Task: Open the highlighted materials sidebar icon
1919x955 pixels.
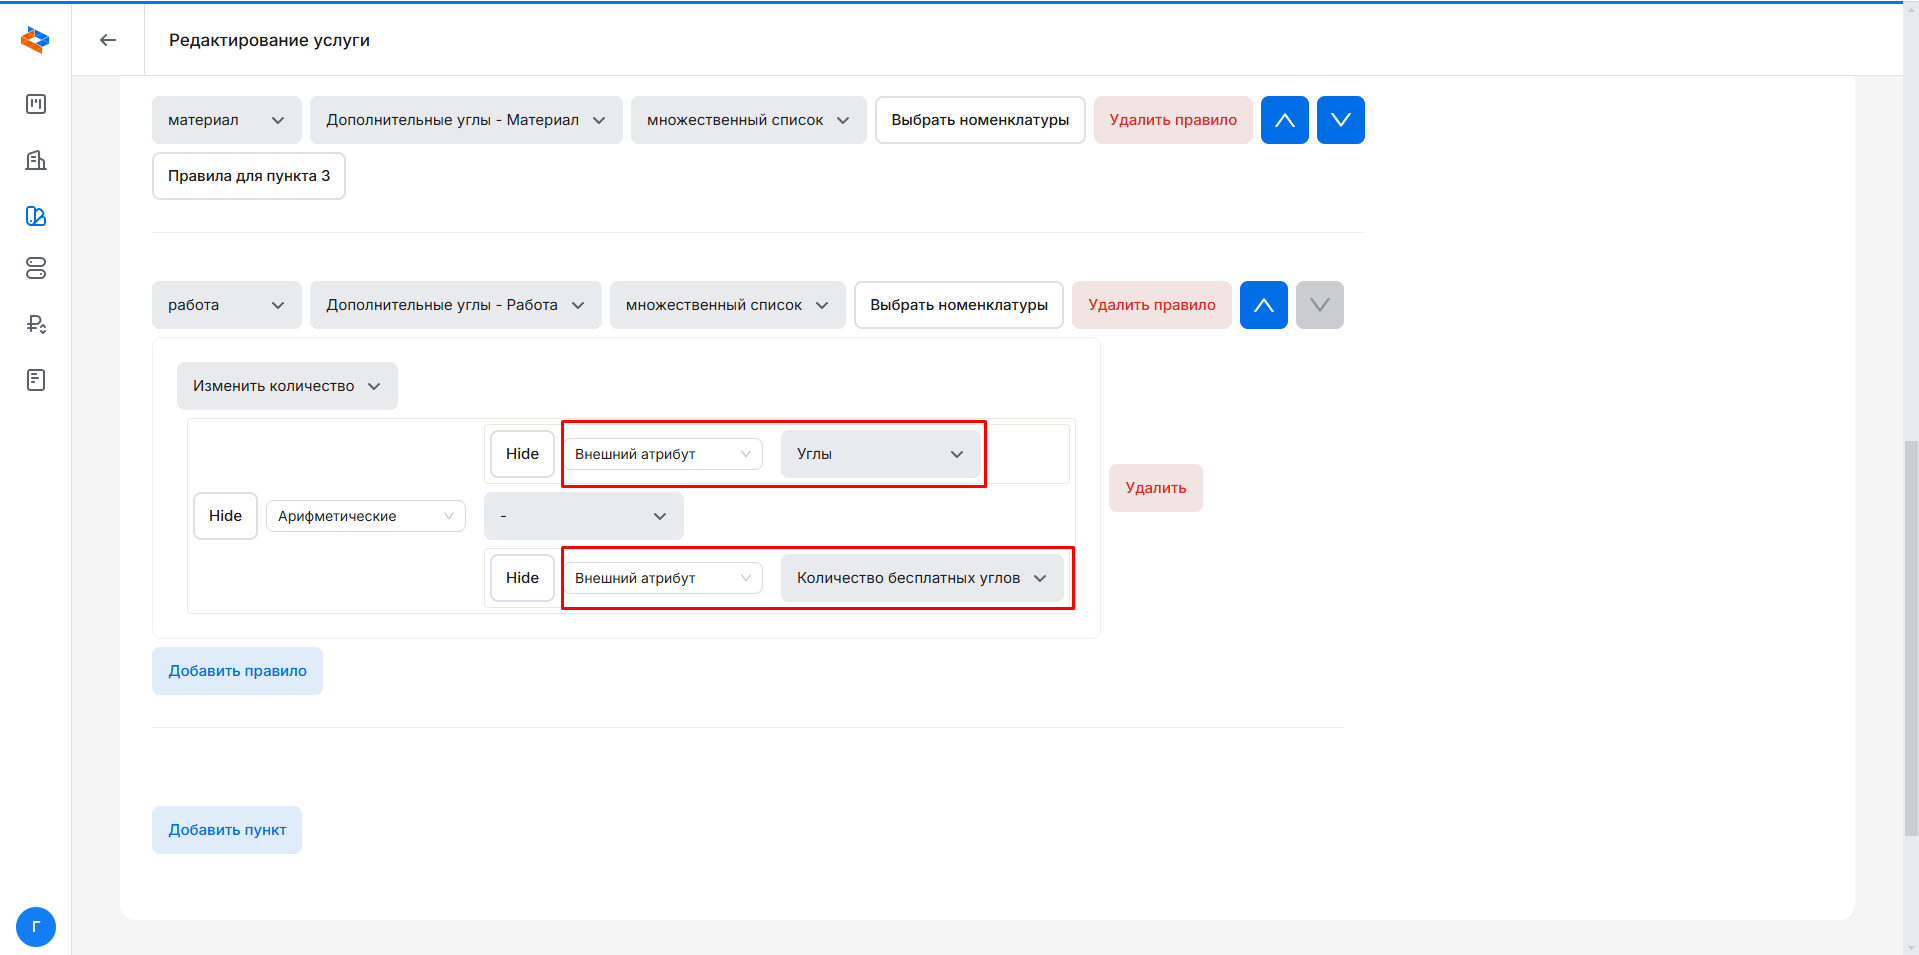Action: [36, 216]
